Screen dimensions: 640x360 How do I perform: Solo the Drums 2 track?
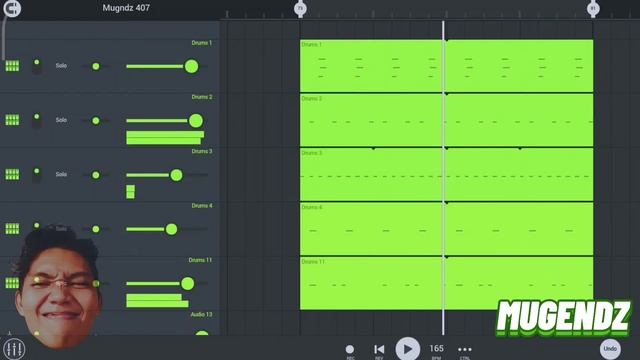click(x=61, y=120)
